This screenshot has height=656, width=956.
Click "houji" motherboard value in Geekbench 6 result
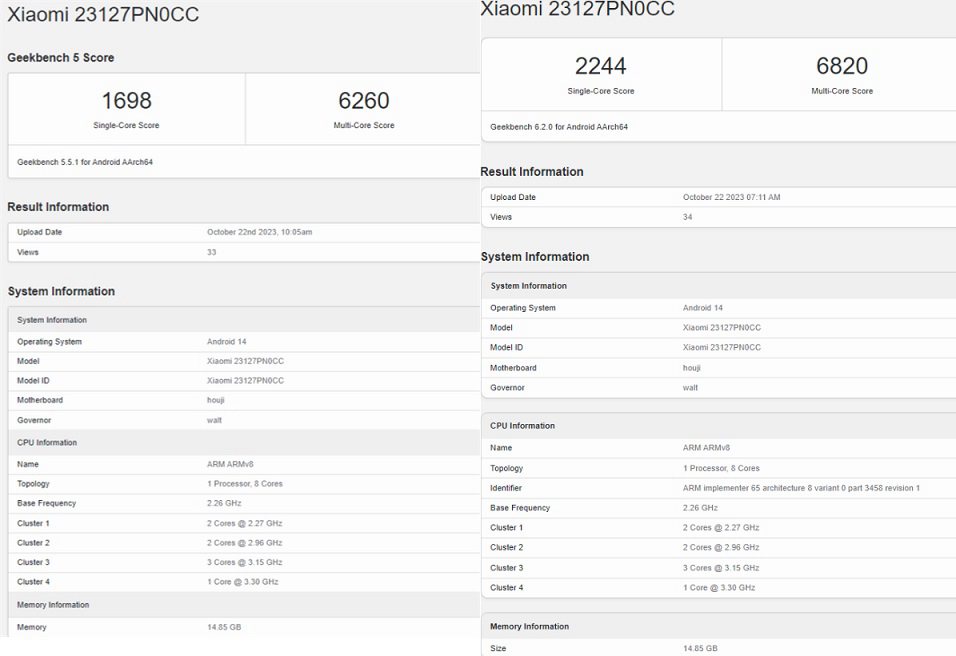(692, 368)
